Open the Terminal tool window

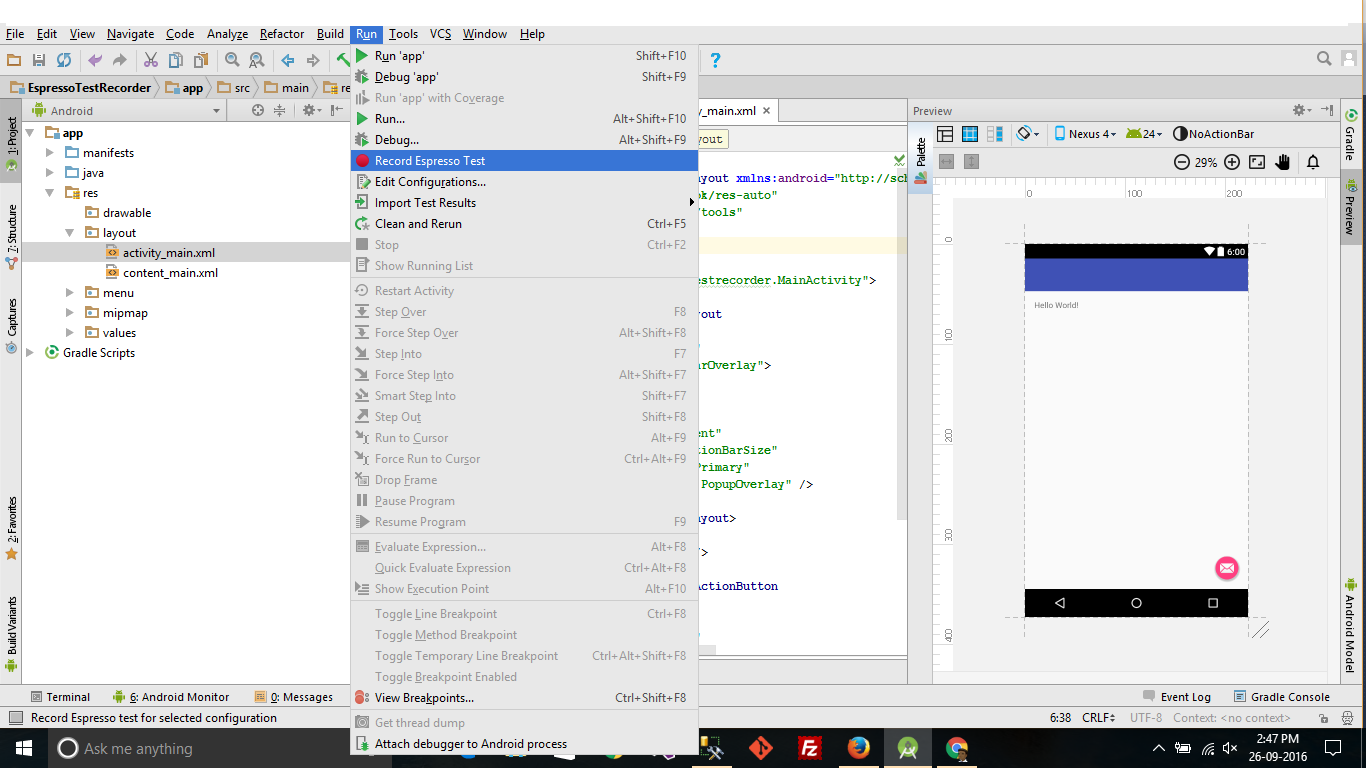pos(61,697)
